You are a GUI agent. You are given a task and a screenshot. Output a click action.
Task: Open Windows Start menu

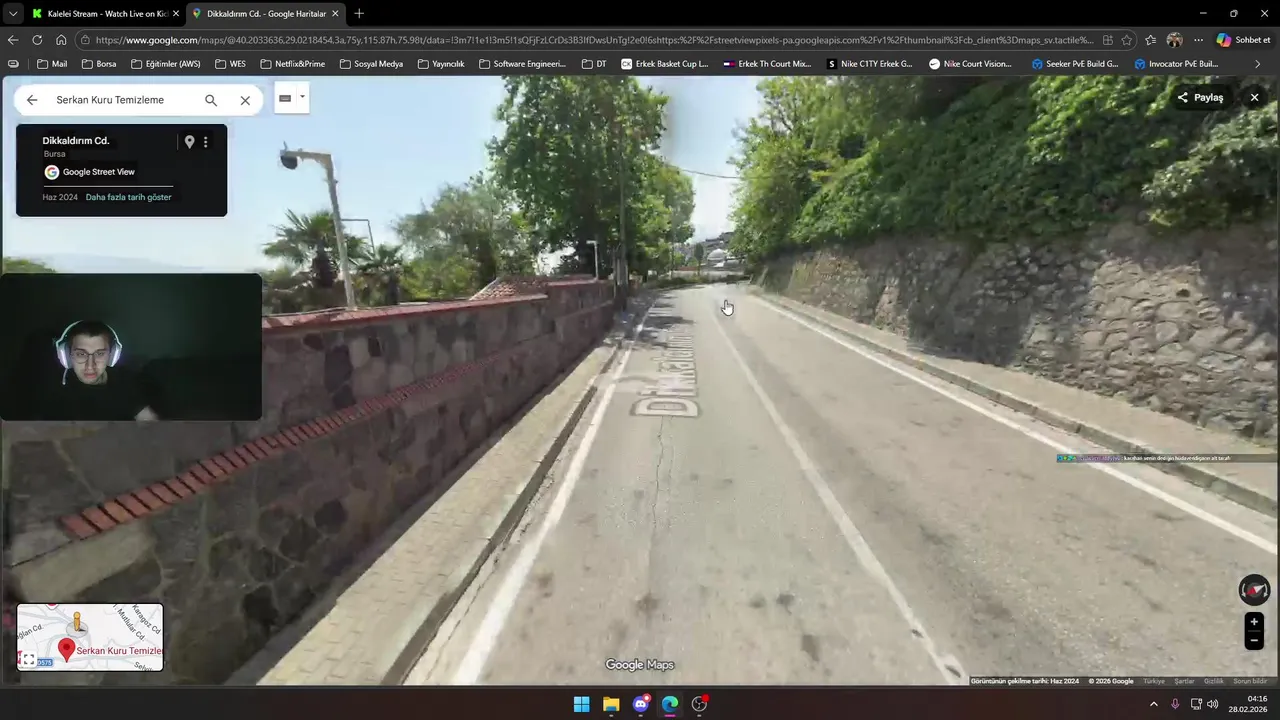(581, 704)
